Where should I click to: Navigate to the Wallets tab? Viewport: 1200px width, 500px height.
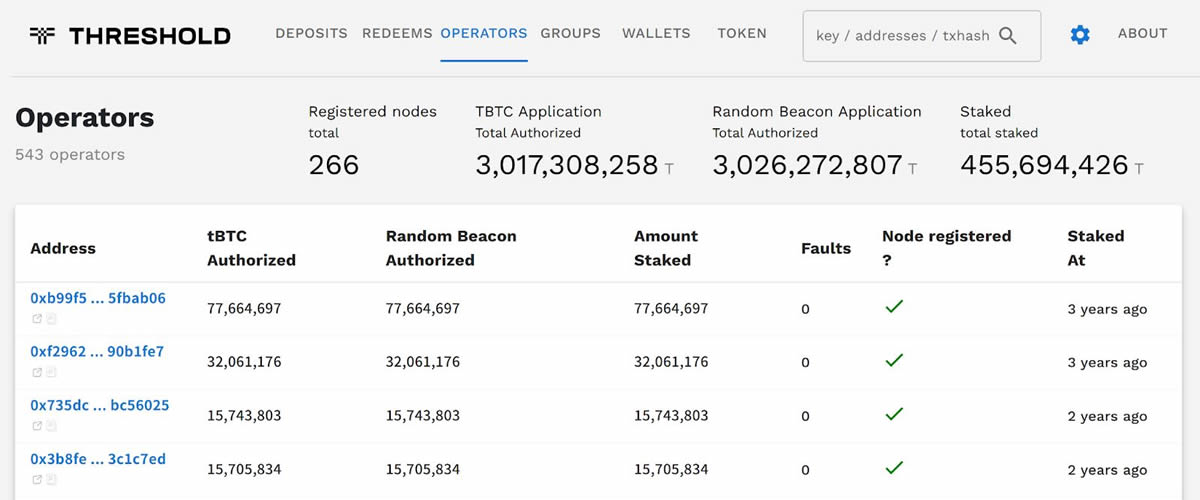tap(656, 33)
